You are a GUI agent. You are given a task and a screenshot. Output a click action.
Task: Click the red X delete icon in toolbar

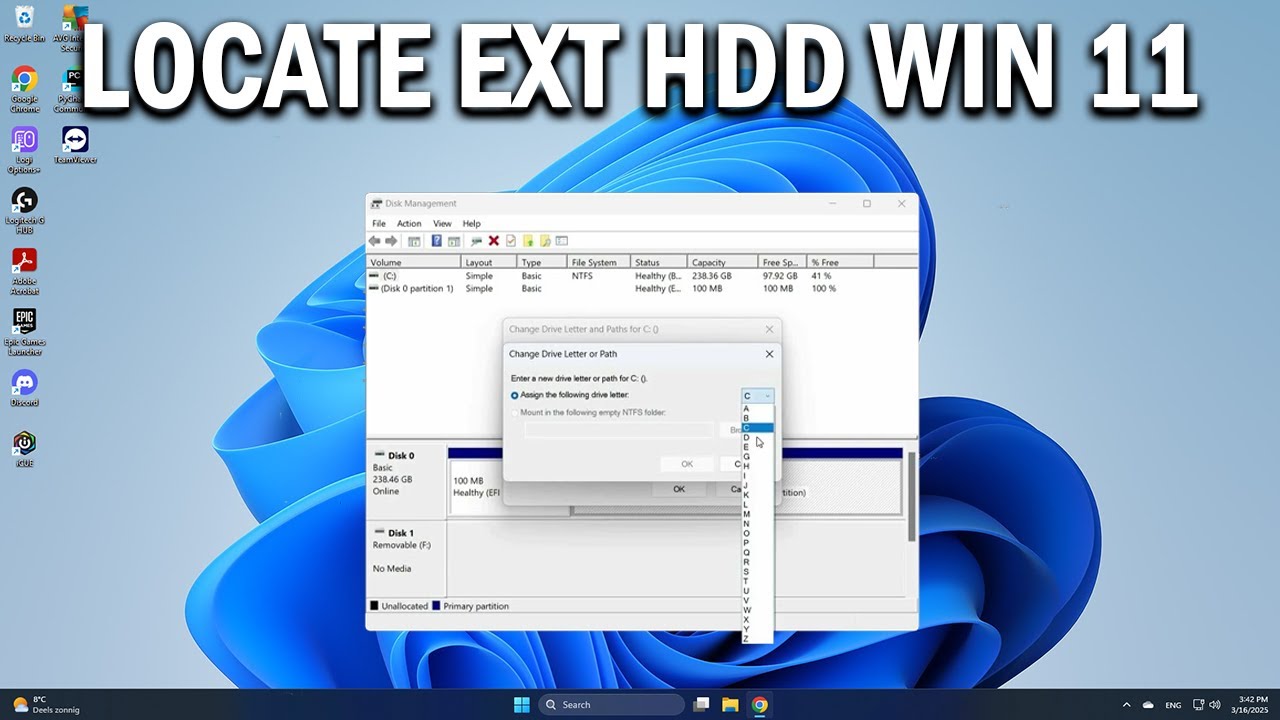coord(493,241)
